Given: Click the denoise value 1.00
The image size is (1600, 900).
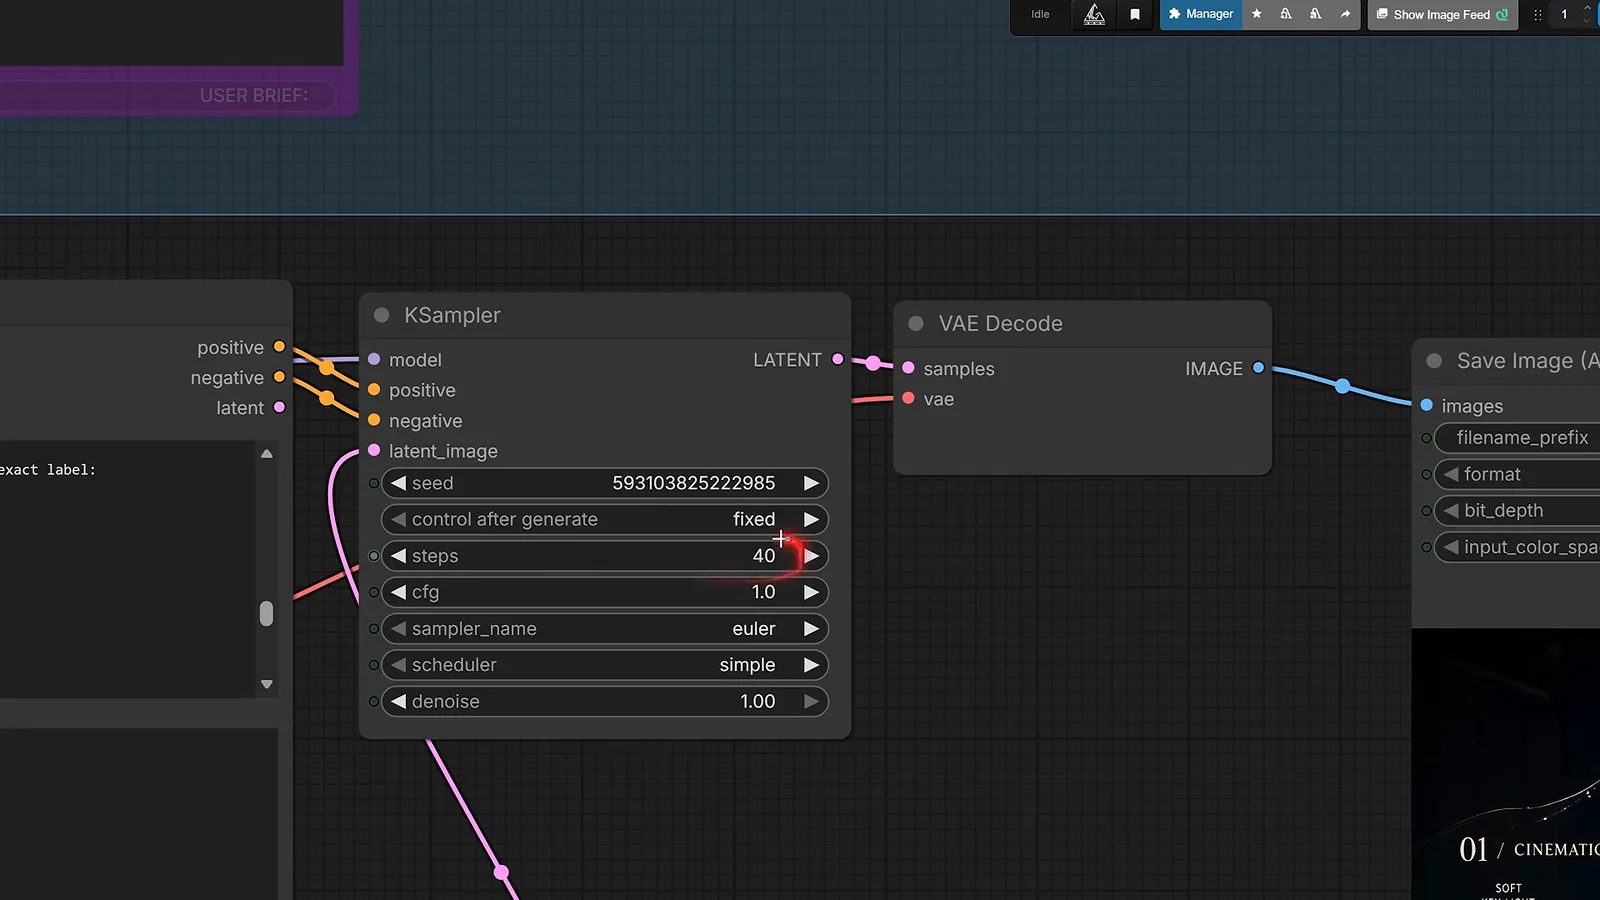Looking at the screenshot, I should coord(758,701).
